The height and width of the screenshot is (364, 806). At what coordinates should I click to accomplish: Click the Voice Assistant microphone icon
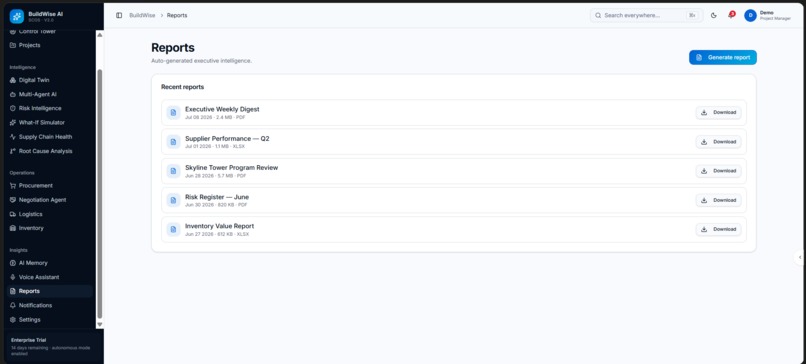click(13, 277)
